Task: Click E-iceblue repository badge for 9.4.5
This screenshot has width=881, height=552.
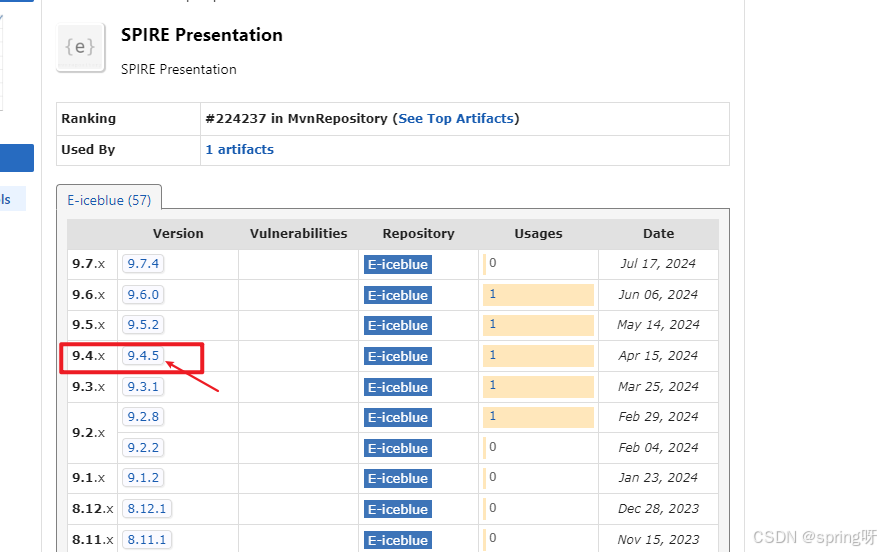Action: tap(398, 356)
